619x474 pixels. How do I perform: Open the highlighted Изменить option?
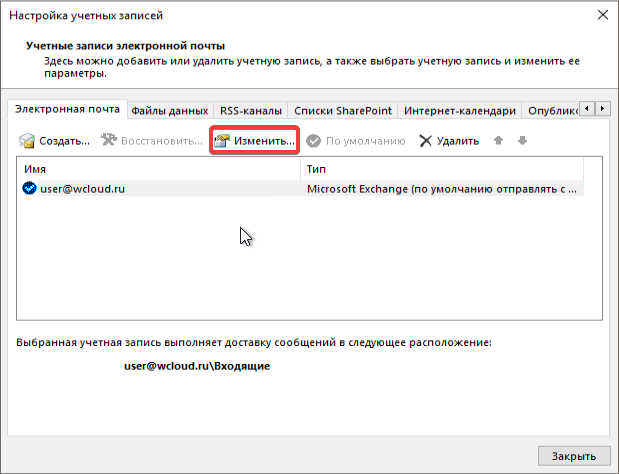254,141
